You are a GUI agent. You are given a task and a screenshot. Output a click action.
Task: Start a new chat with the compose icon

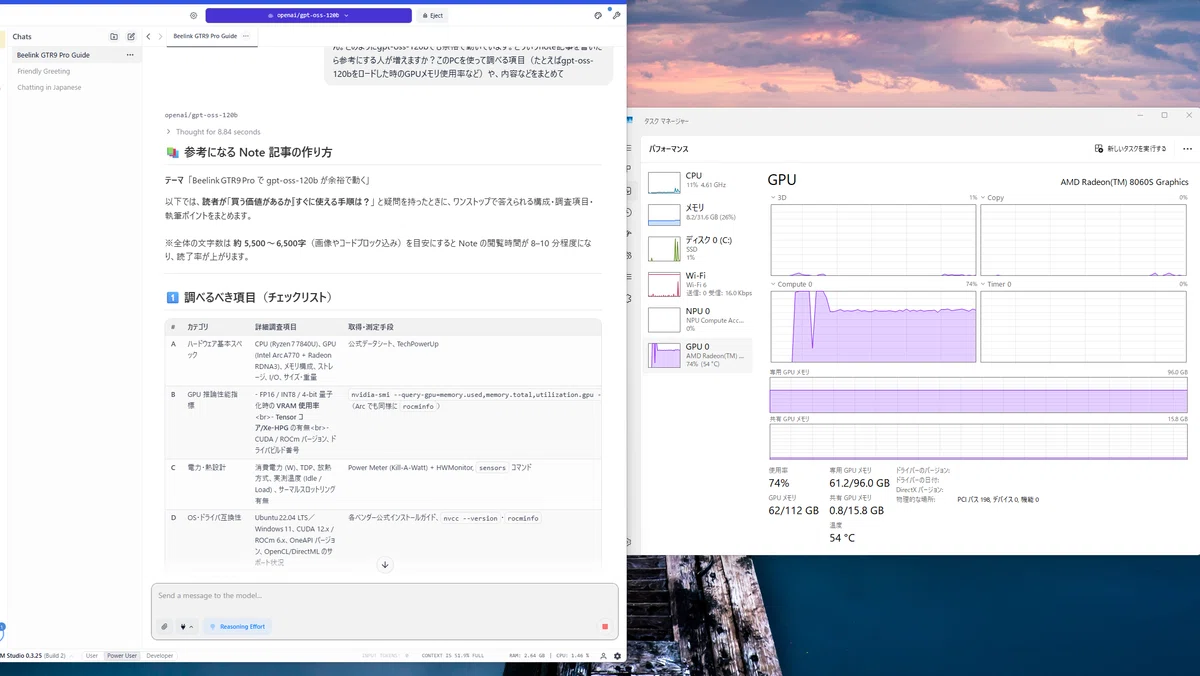coord(131,37)
